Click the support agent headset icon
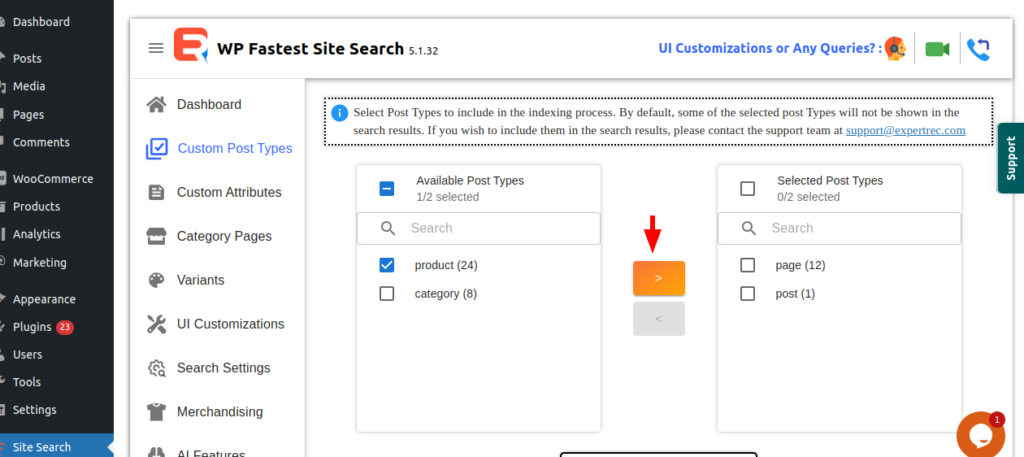 coord(897,48)
